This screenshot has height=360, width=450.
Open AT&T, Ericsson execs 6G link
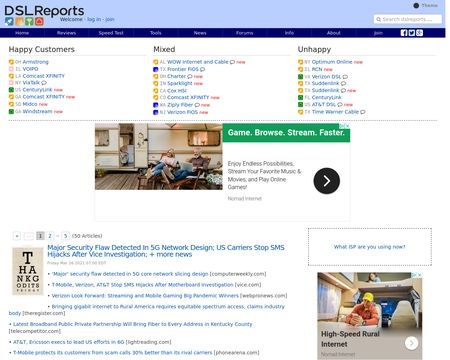tap(68, 342)
